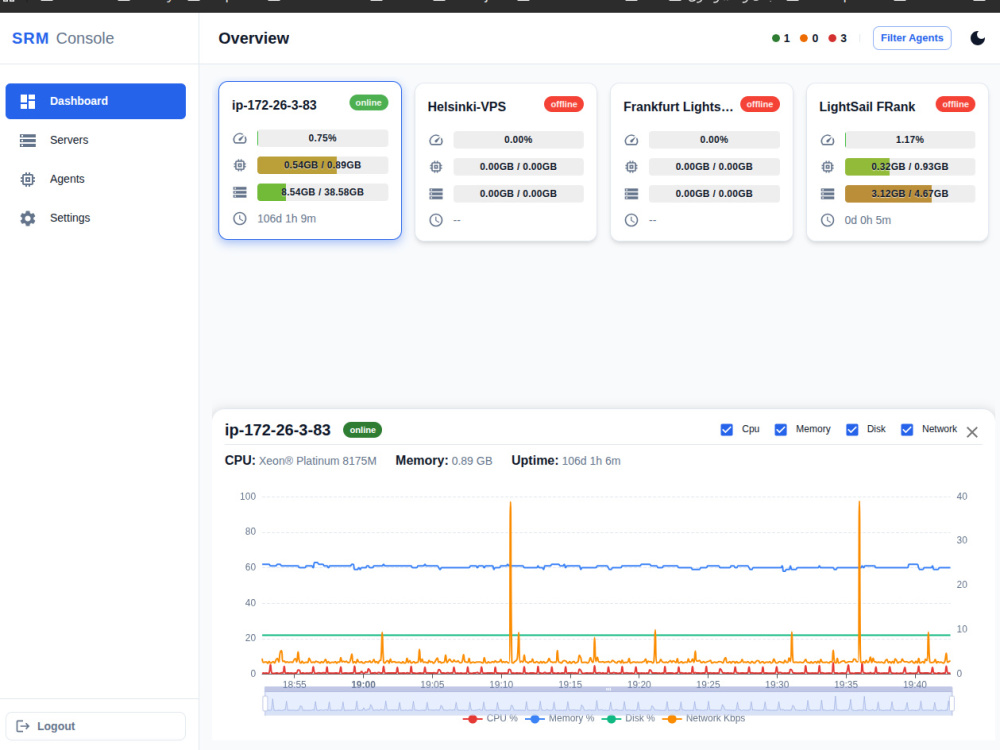1000x750 pixels.
Task: Click uptime clock icon on ip-172-26-3-83 card
Action: click(240, 219)
